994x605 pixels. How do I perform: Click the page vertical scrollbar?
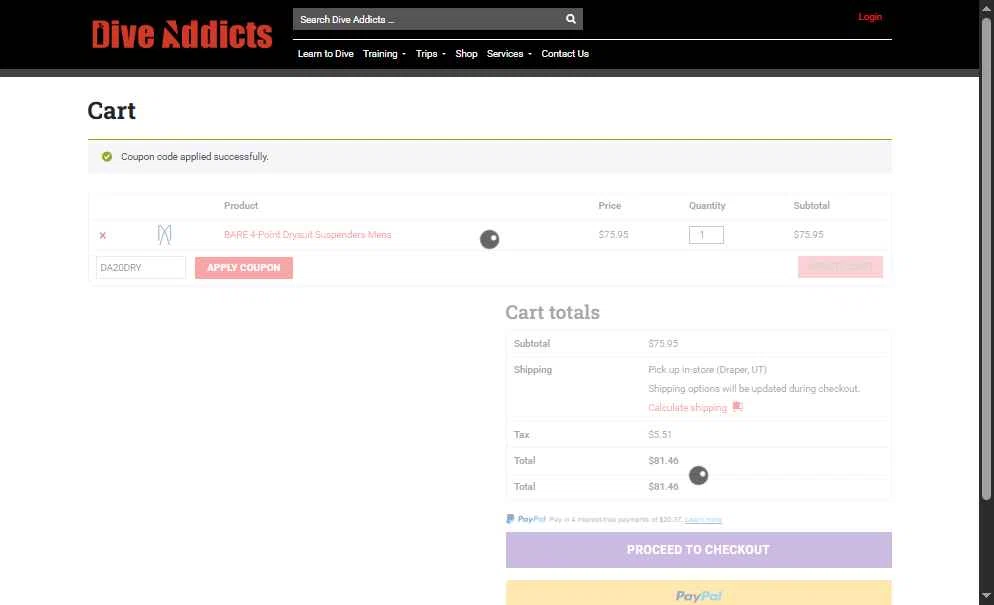pyautogui.click(x=986, y=259)
